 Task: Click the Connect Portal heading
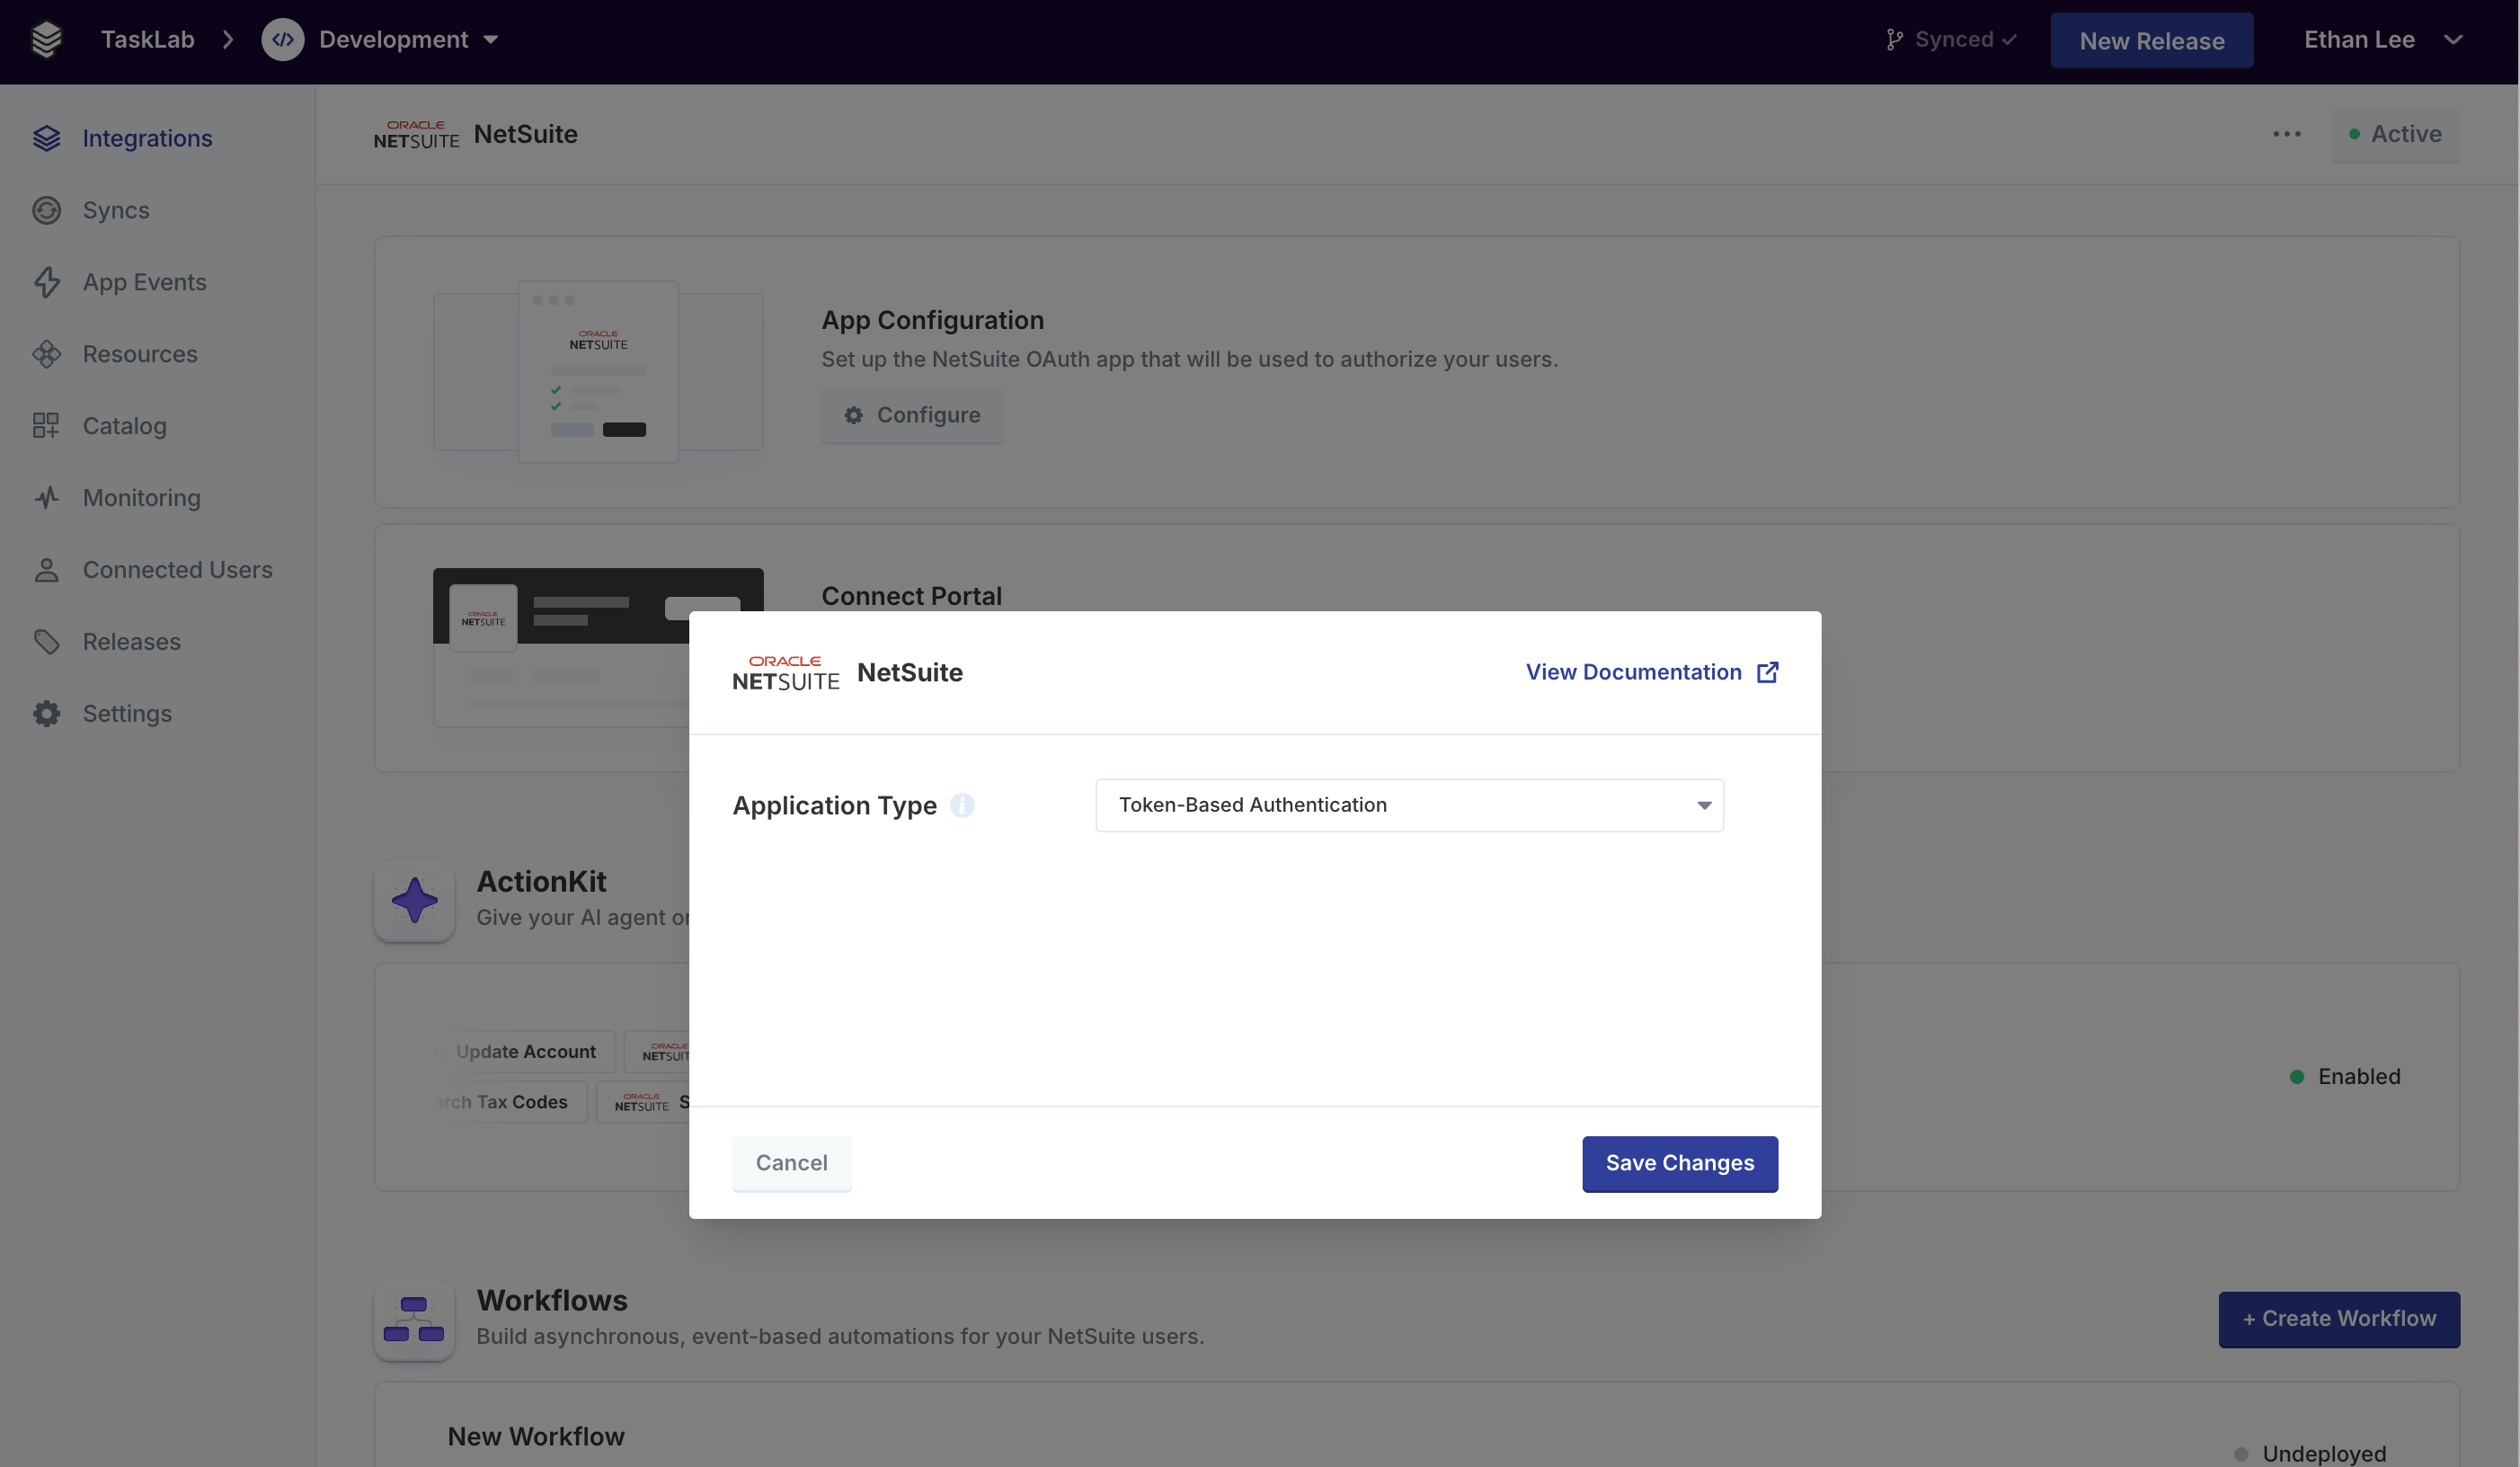[911, 596]
